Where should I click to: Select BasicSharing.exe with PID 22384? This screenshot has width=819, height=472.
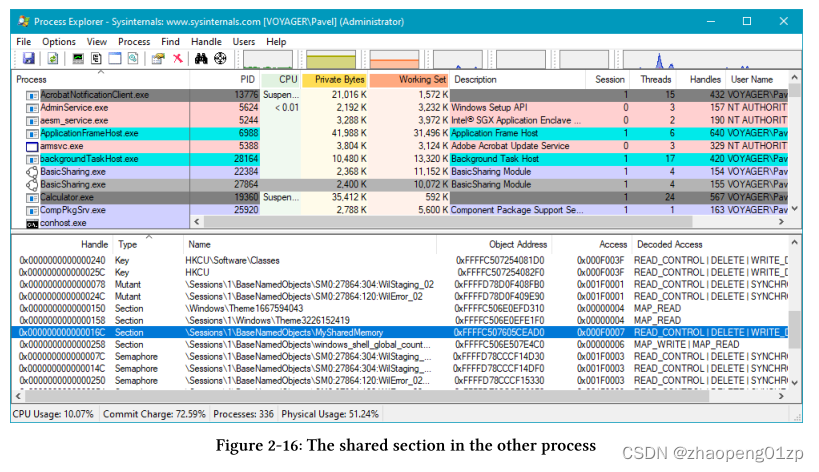[x=400, y=172]
